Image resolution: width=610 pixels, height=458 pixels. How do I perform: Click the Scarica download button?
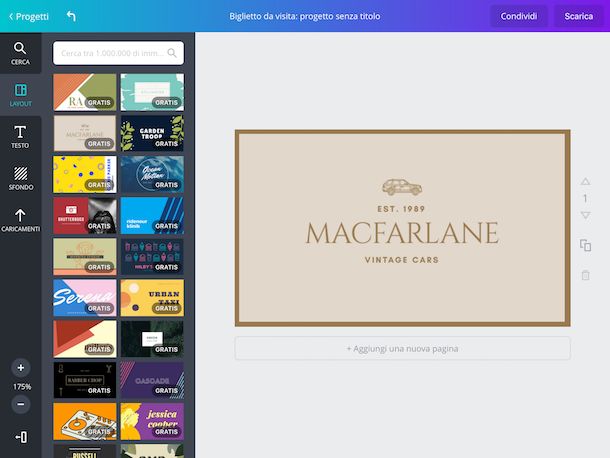point(578,16)
